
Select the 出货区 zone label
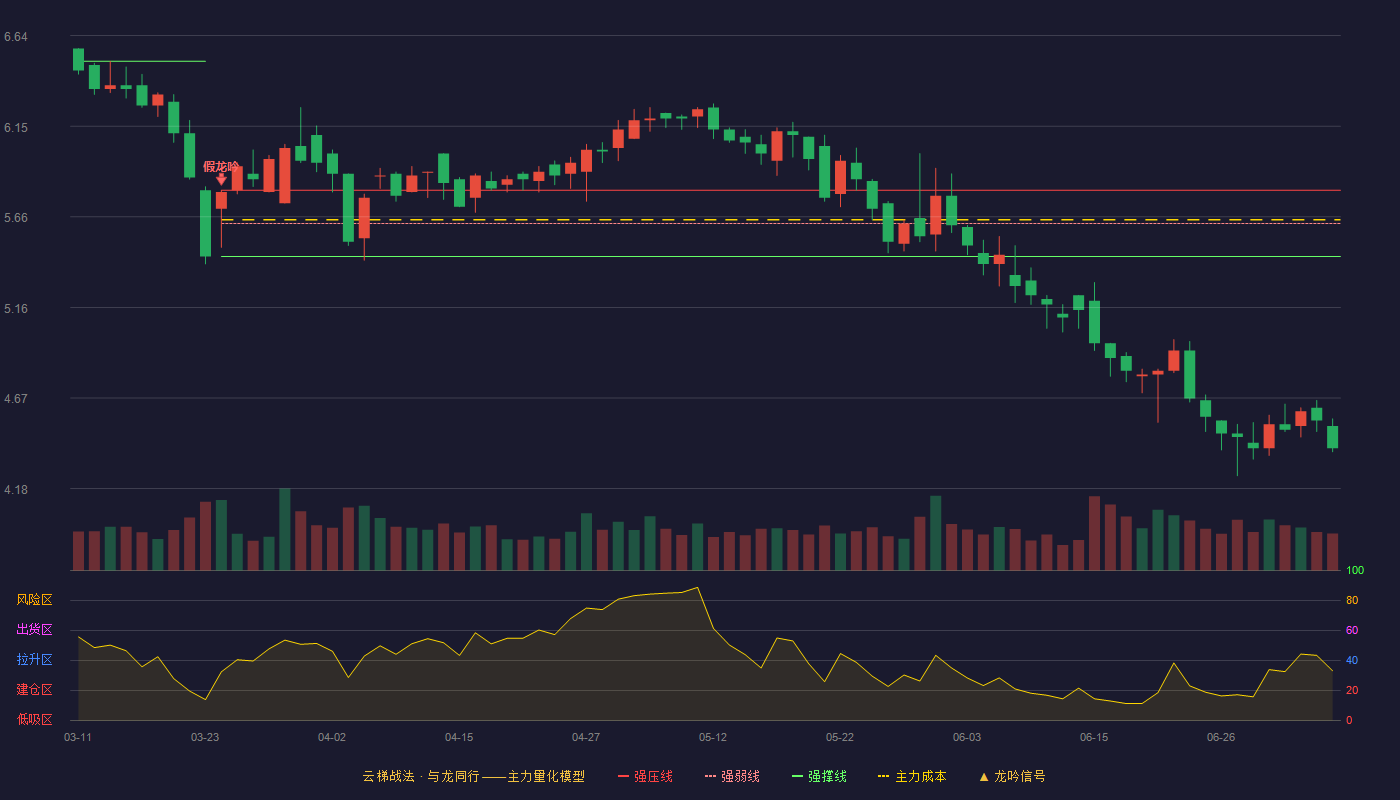click(x=34, y=630)
